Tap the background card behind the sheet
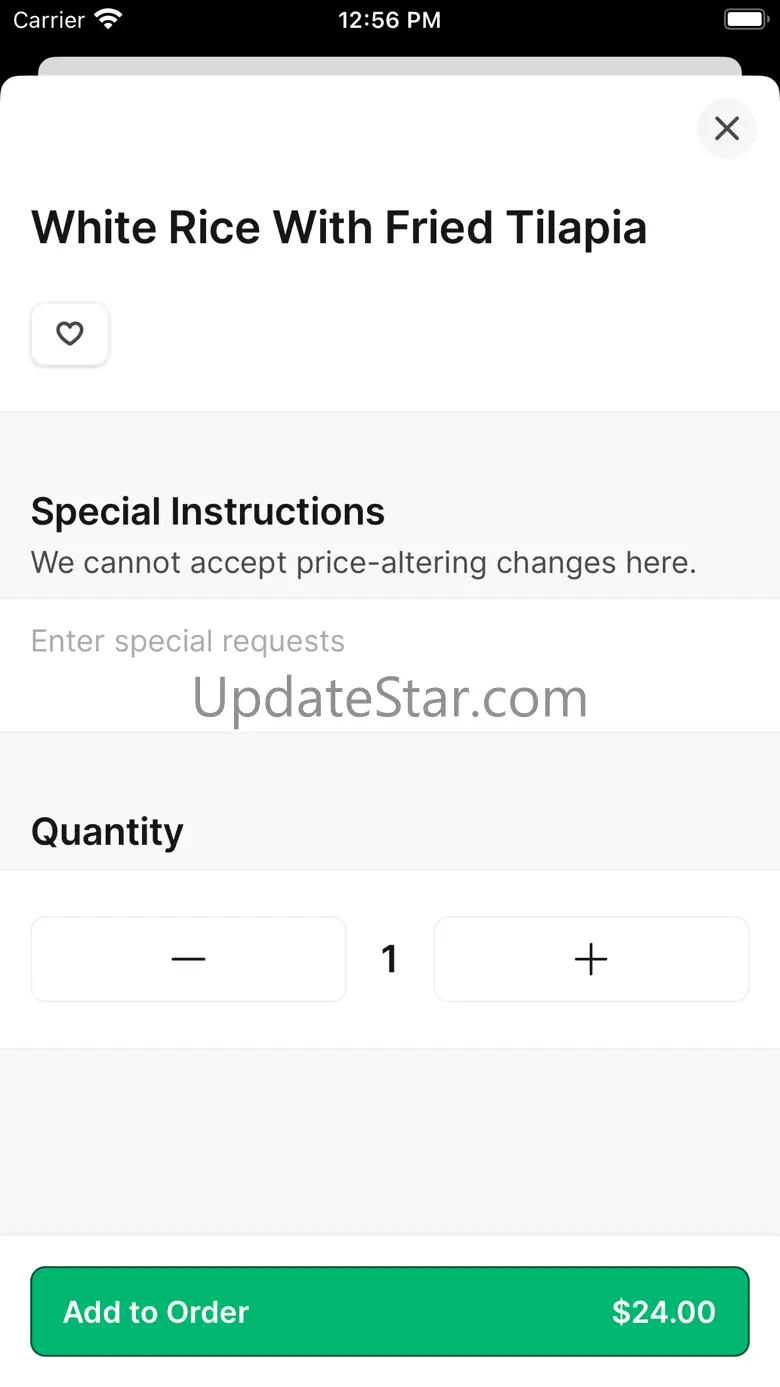The width and height of the screenshot is (780, 1387). [390, 65]
